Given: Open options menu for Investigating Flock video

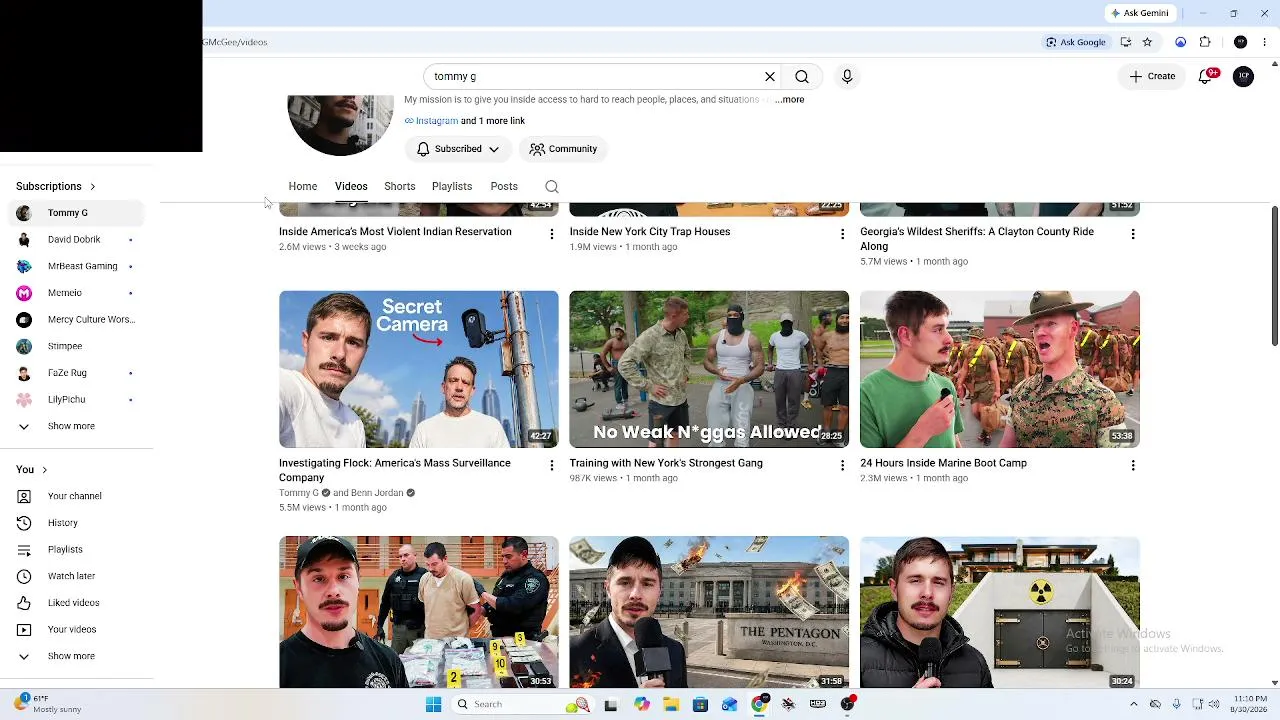Looking at the screenshot, I should point(551,465).
